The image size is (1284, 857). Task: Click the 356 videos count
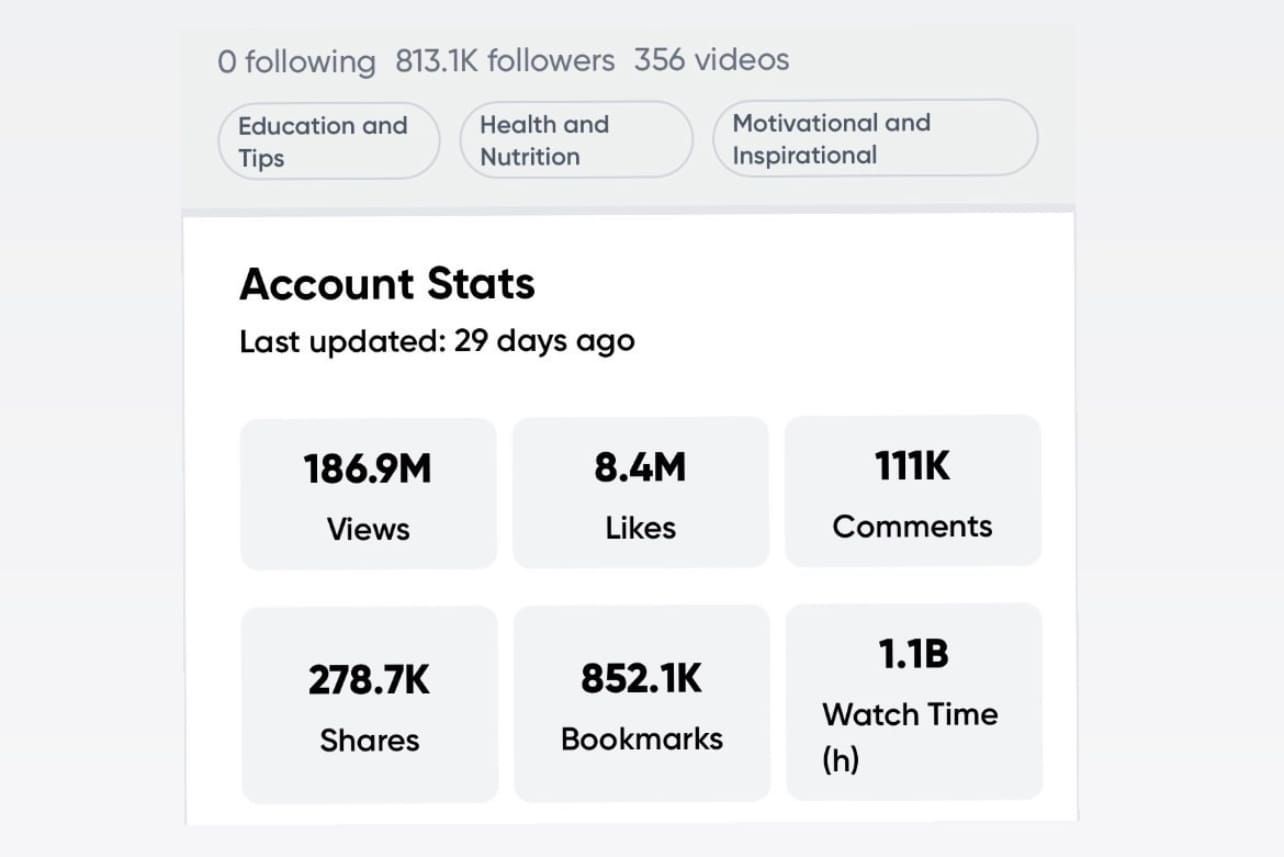pos(711,60)
